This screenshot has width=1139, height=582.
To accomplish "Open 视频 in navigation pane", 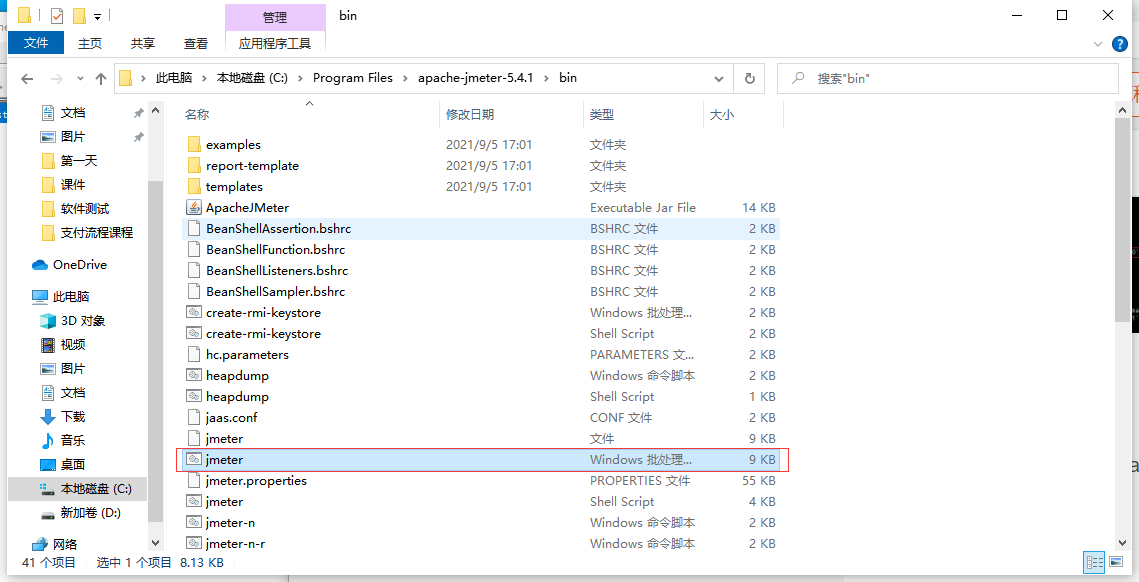I will tap(73, 344).
